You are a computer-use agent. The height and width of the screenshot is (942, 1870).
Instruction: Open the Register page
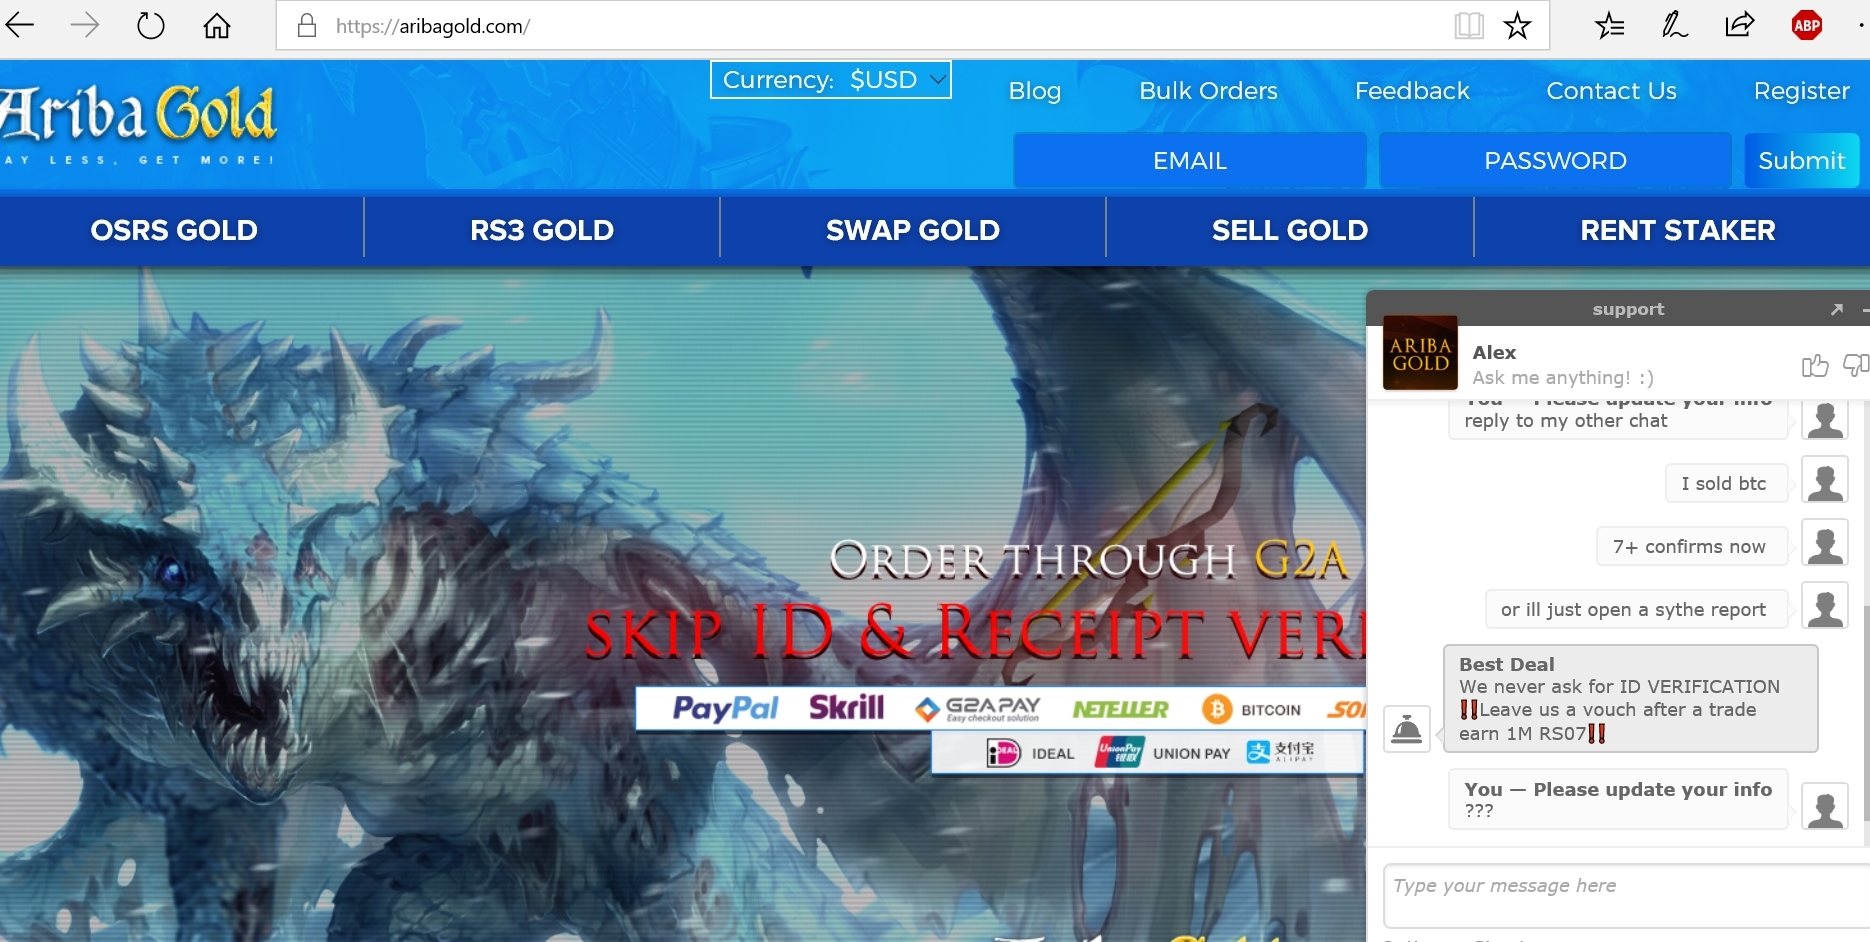pyautogui.click(x=1801, y=91)
